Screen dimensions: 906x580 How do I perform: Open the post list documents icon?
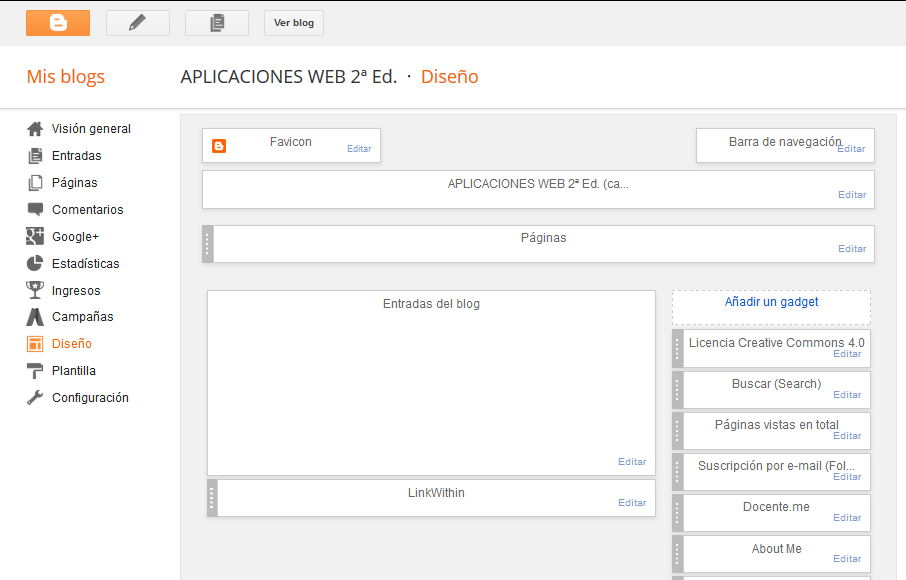[217, 23]
